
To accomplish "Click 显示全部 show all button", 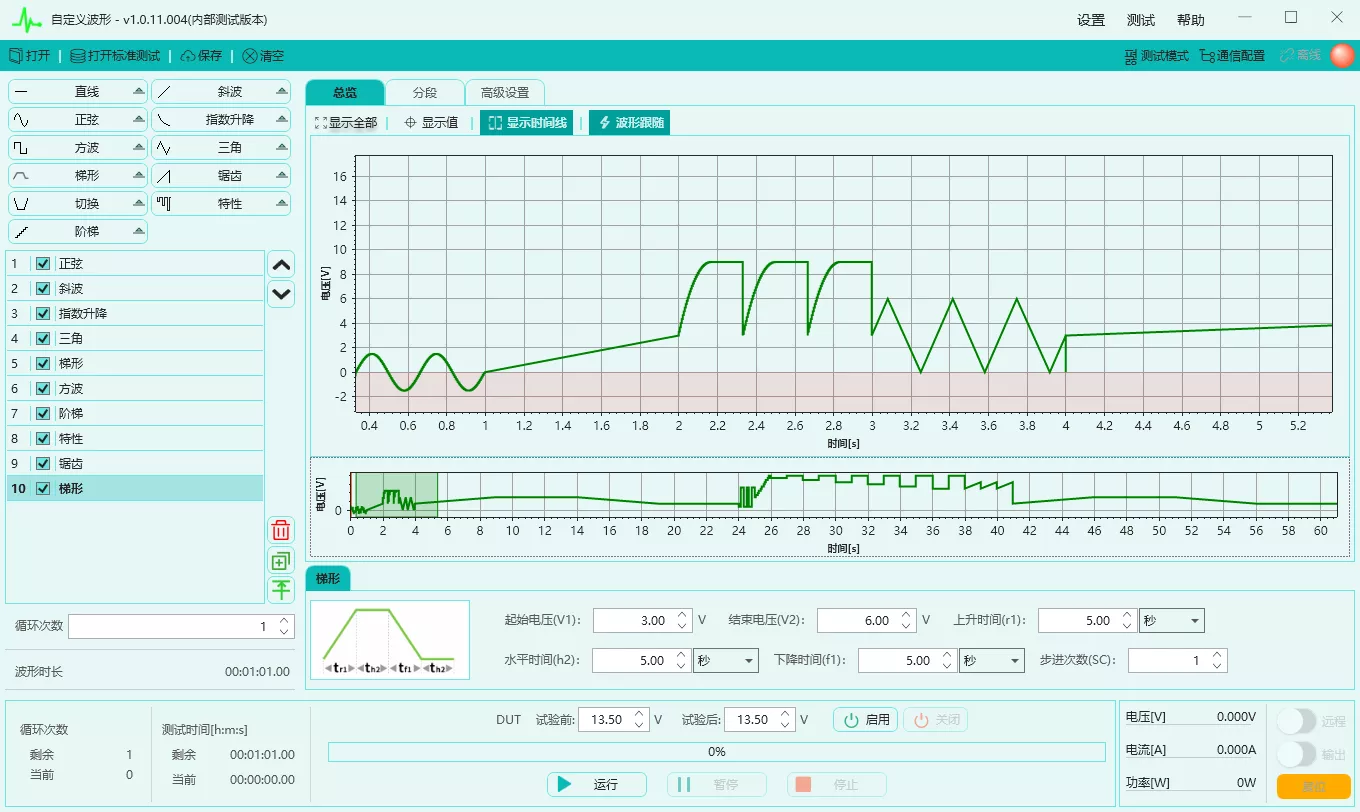I will pyautogui.click(x=346, y=123).
